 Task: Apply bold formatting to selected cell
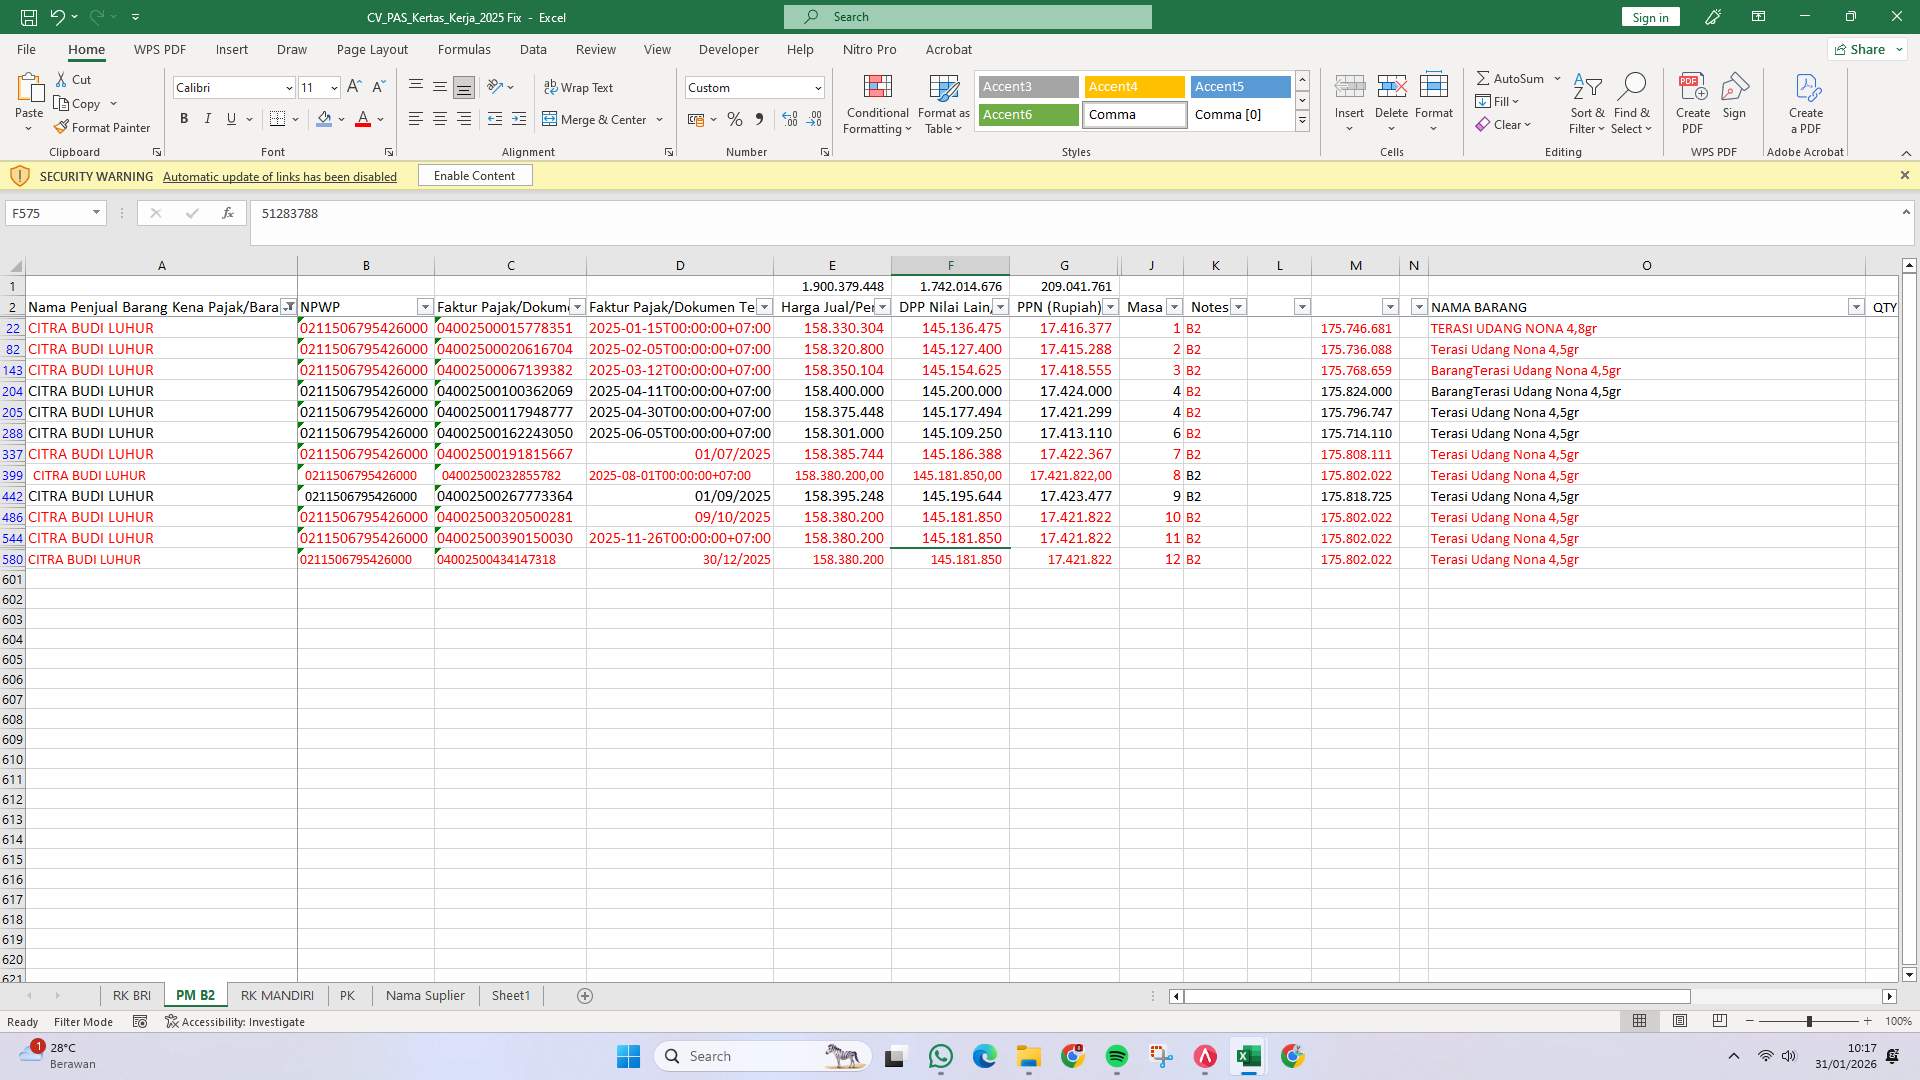coord(183,118)
